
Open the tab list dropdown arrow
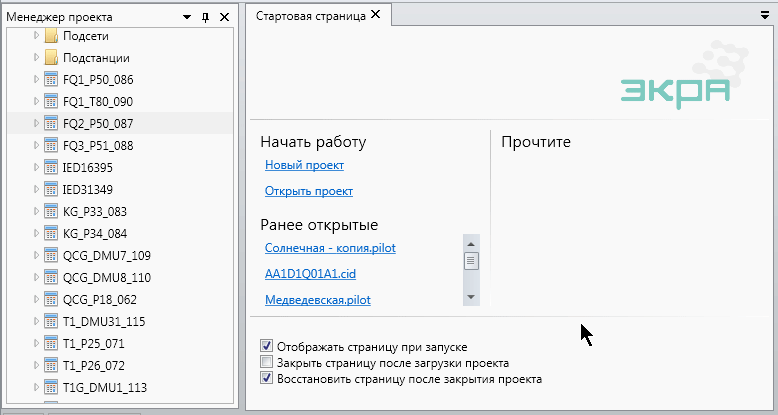[765, 15]
